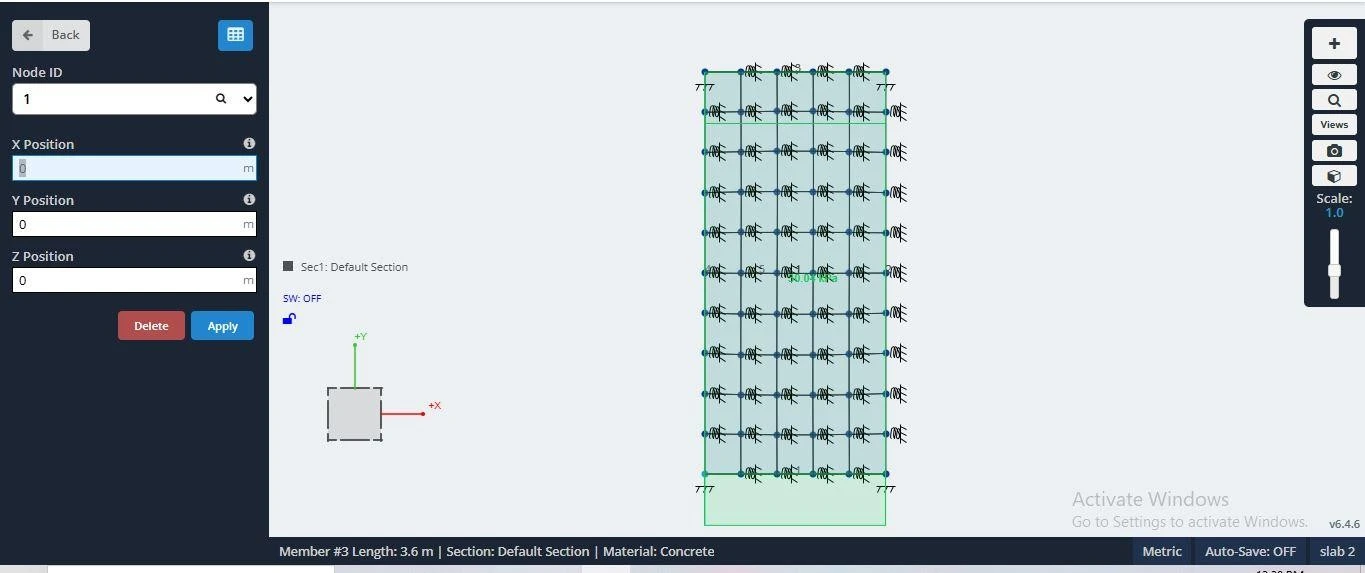This screenshot has height=573, width=1365.
Task: Take a screenshot with camera icon
Action: (x=1334, y=150)
